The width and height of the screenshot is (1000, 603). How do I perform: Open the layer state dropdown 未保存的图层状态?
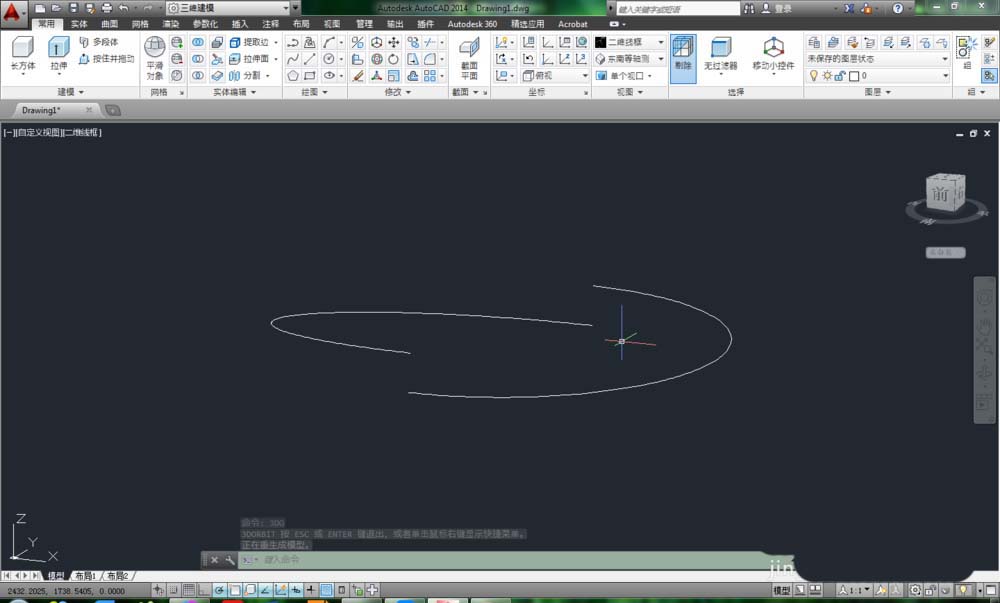tap(876, 59)
